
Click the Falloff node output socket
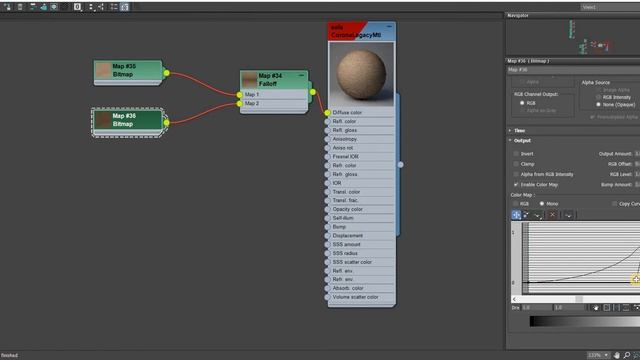pyautogui.click(x=313, y=92)
